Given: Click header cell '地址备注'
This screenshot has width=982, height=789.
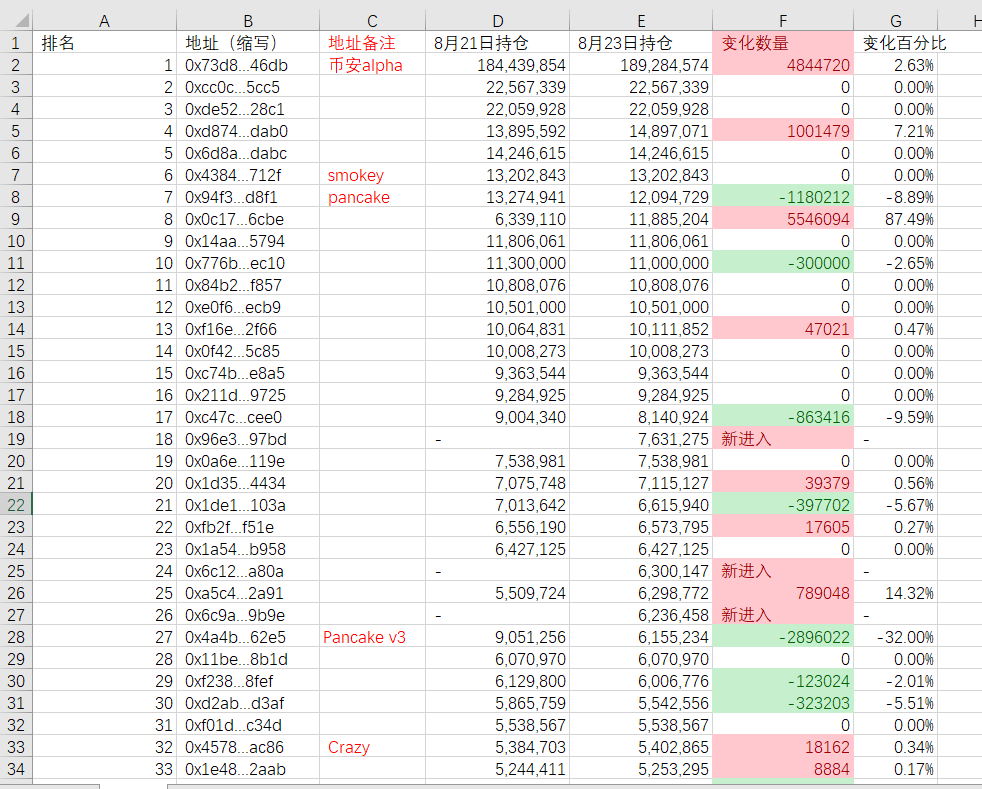Looking at the screenshot, I should pyautogui.click(x=372, y=43).
